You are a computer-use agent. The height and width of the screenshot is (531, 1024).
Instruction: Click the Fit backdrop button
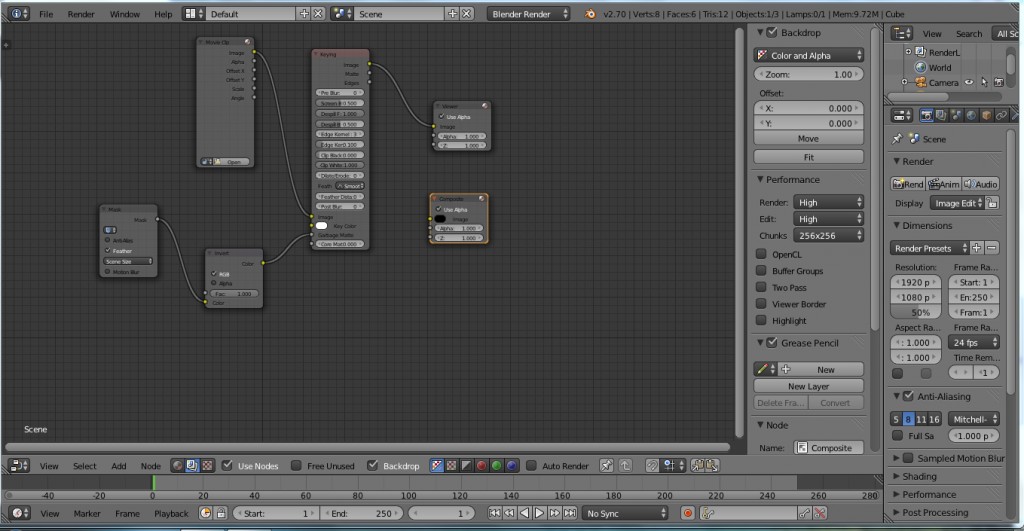click(x=808, y=157)
